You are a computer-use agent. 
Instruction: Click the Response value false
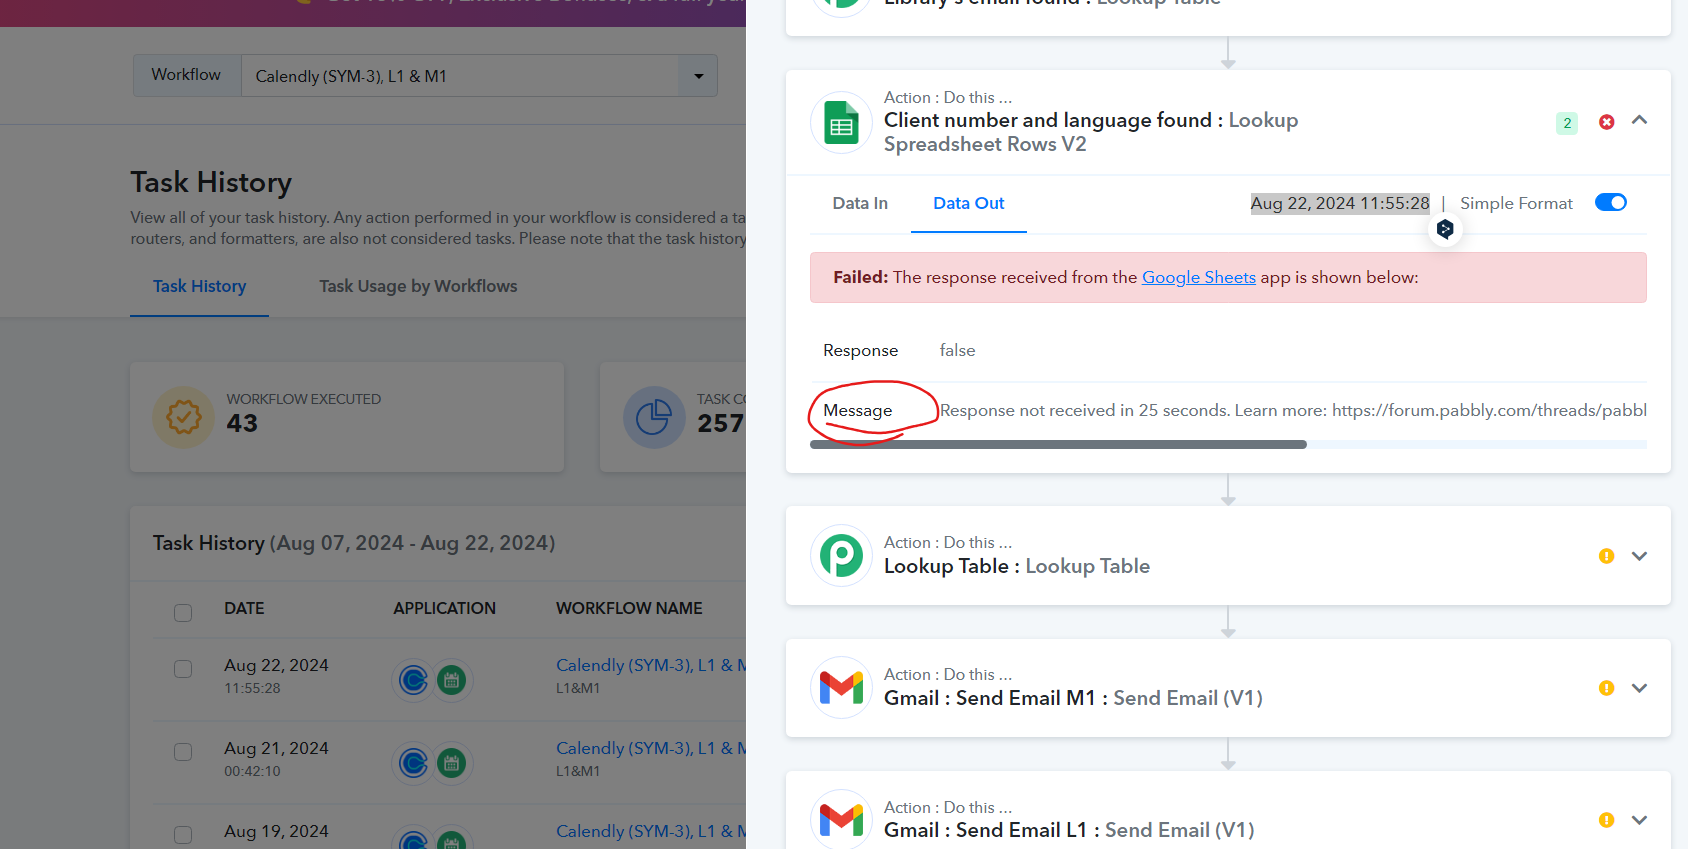957,350
